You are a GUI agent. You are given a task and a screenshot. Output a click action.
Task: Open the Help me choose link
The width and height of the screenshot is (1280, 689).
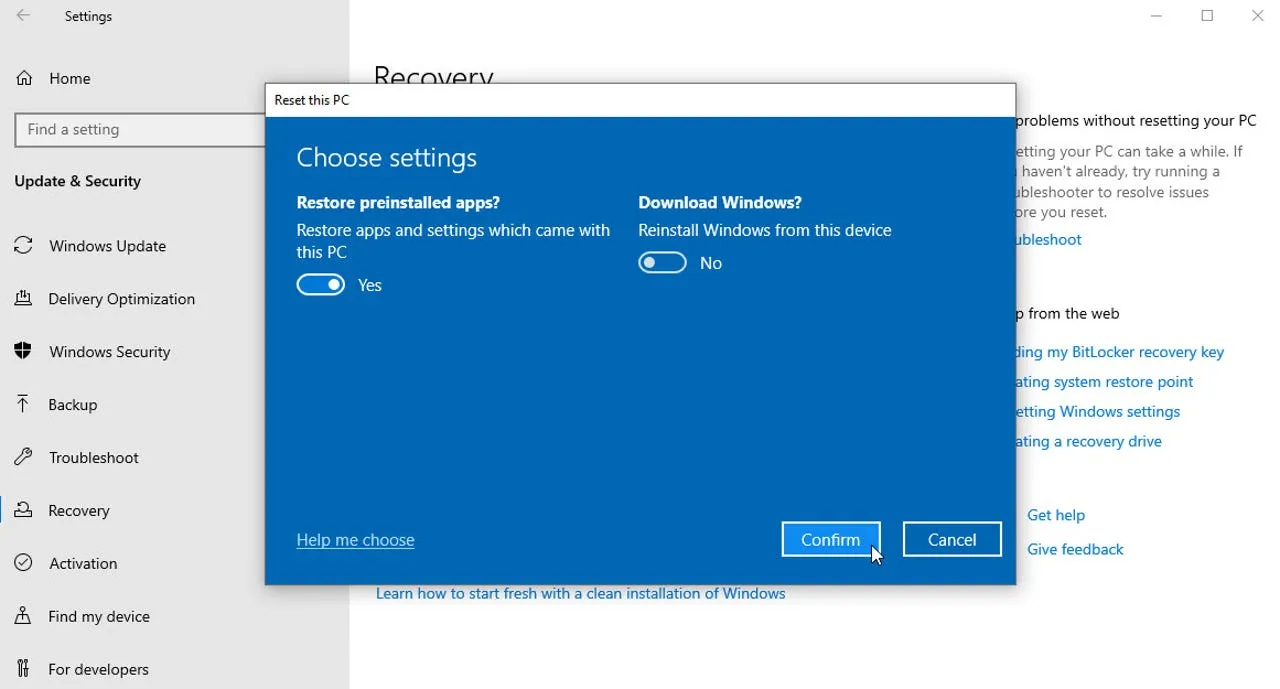point(355,540)
